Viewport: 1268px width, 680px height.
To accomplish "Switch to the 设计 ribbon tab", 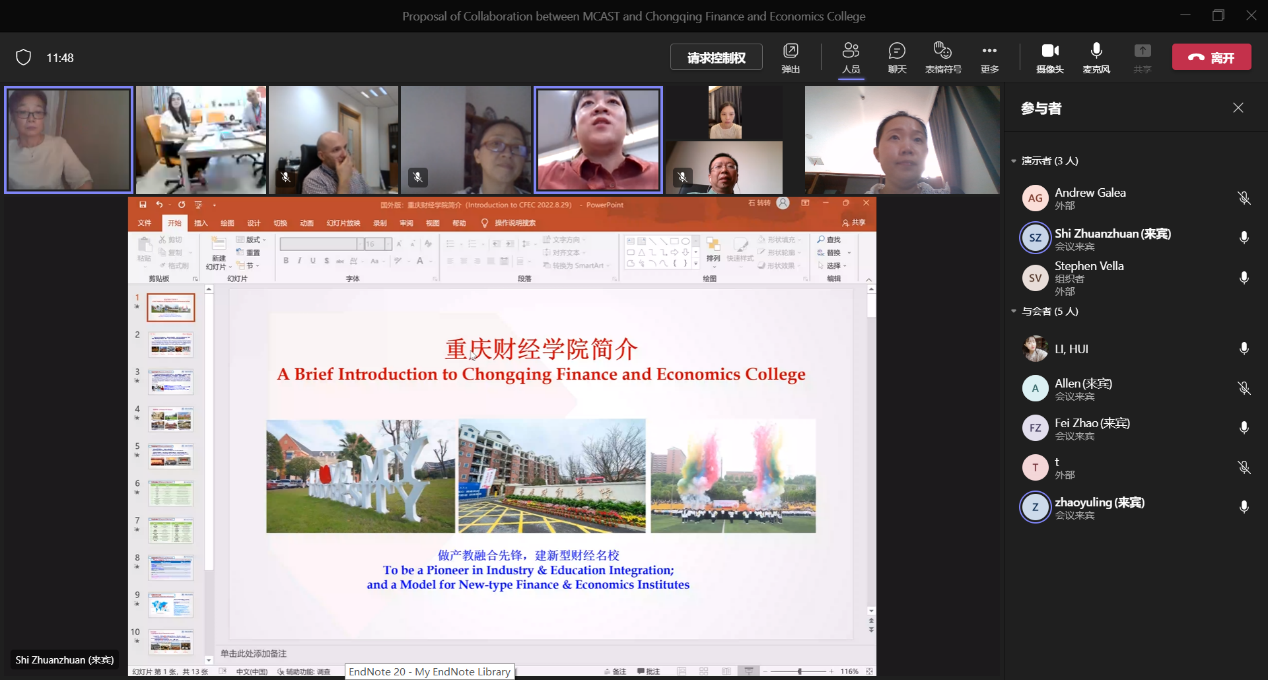I will 254,223.
